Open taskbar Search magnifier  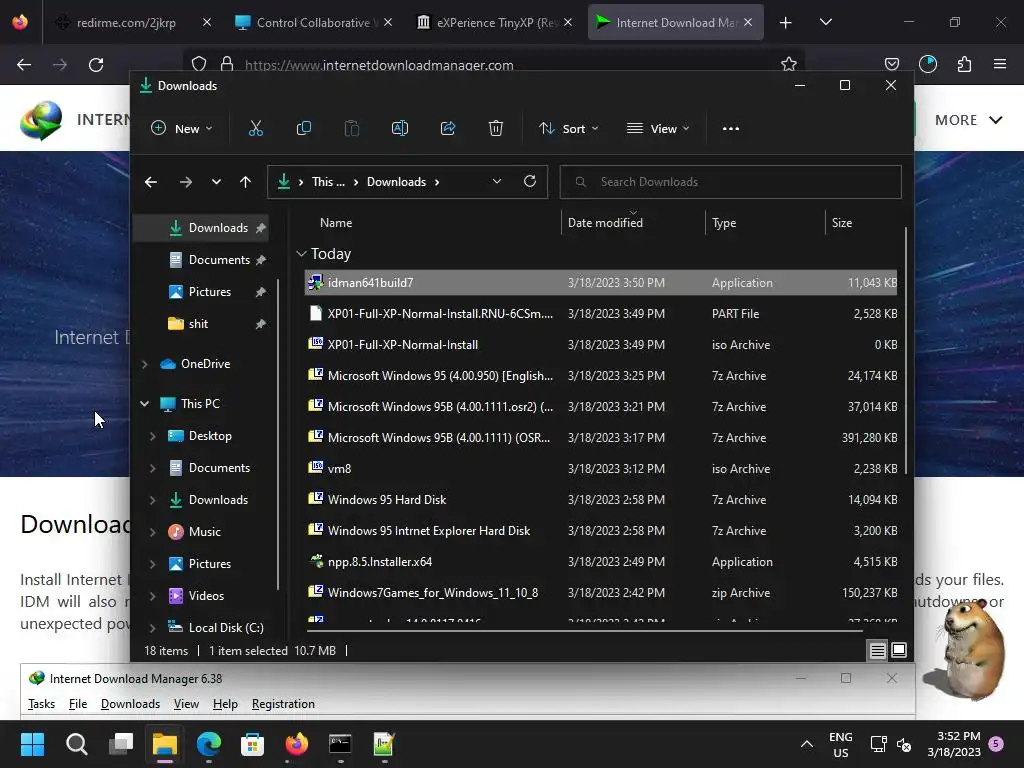click(76, 744)
